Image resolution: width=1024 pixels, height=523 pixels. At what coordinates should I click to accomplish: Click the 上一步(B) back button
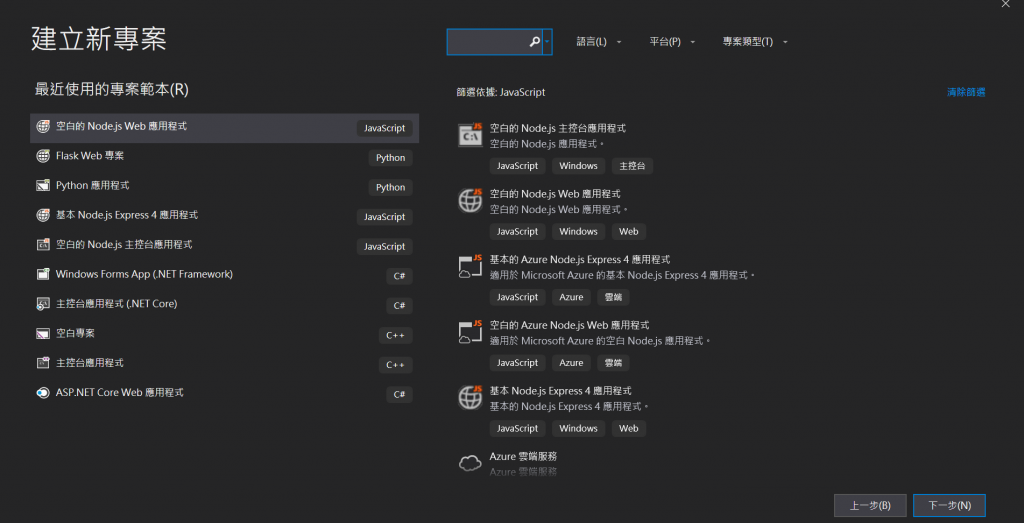tap(870, 505)
